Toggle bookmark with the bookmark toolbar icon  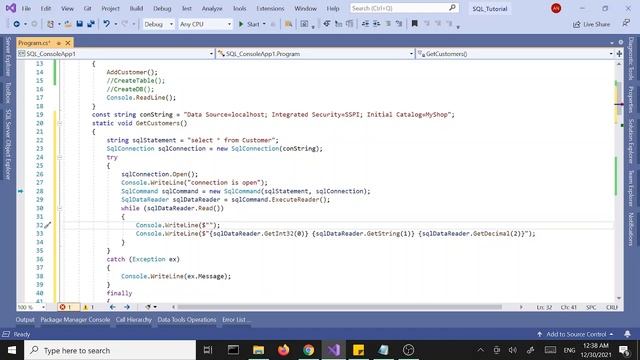(x=415, y=24)
